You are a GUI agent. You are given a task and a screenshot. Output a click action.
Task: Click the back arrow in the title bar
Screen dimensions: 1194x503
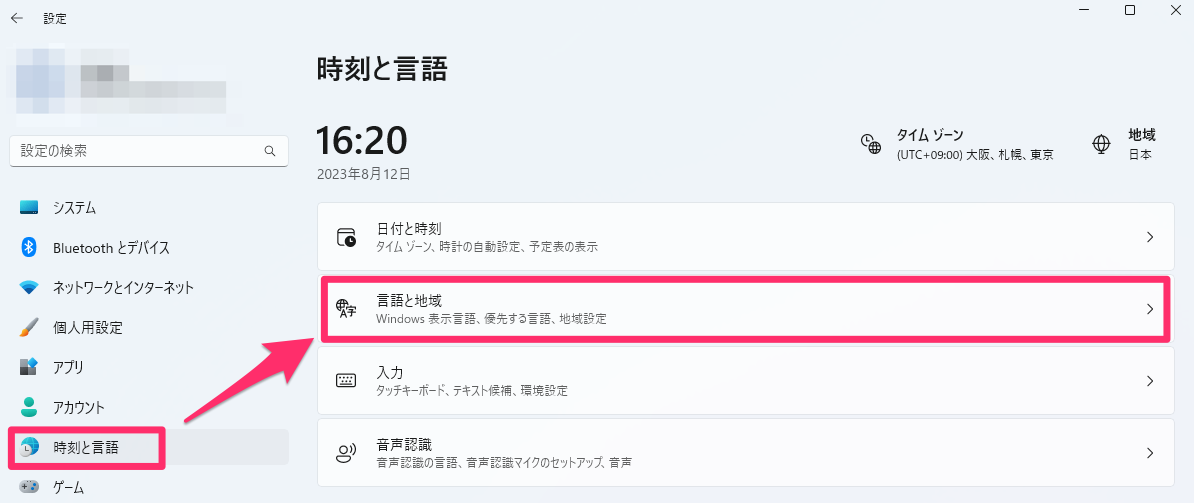[x=17, y=18]
